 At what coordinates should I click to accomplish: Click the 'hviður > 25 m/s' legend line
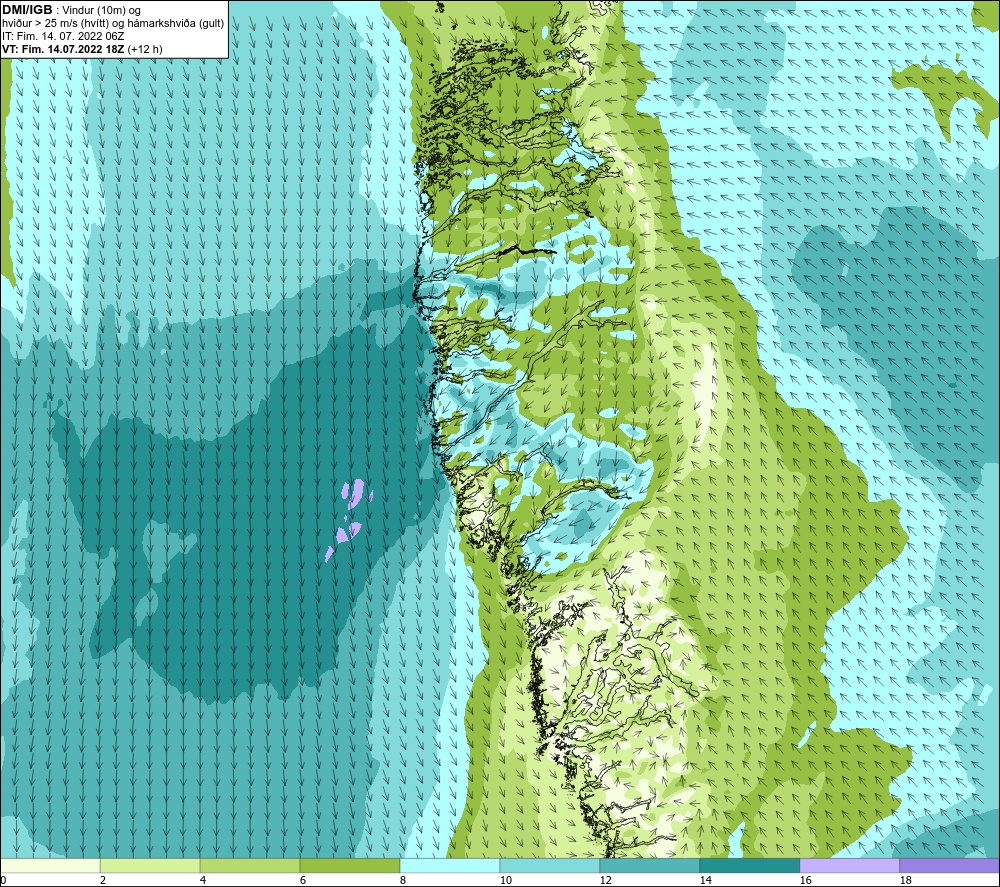[113, 24]
